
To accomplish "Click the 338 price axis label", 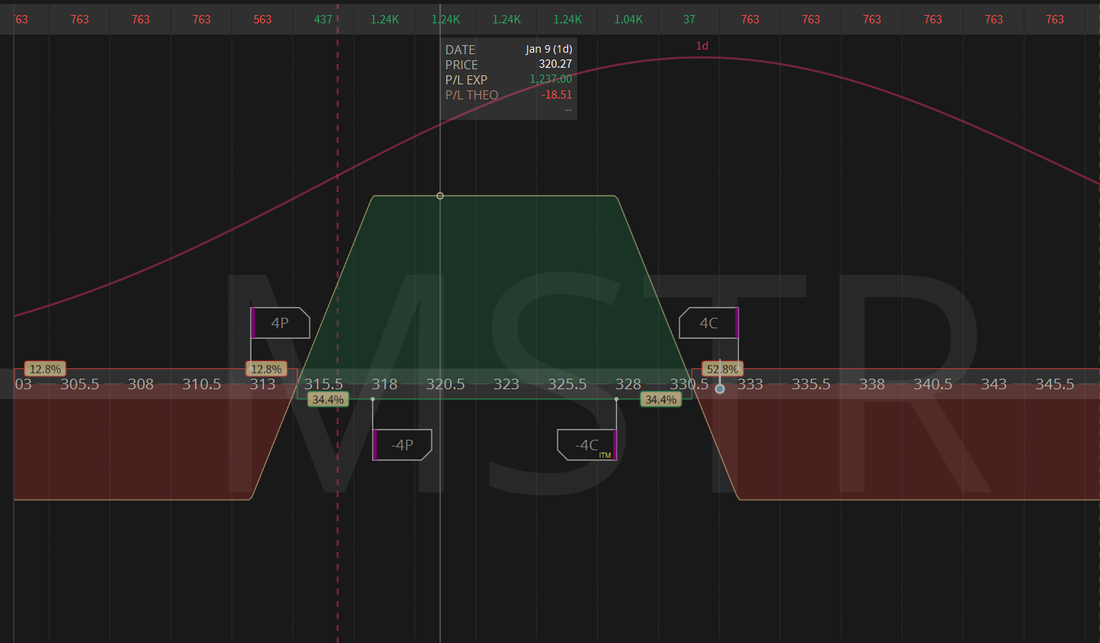I will (872, 384).
